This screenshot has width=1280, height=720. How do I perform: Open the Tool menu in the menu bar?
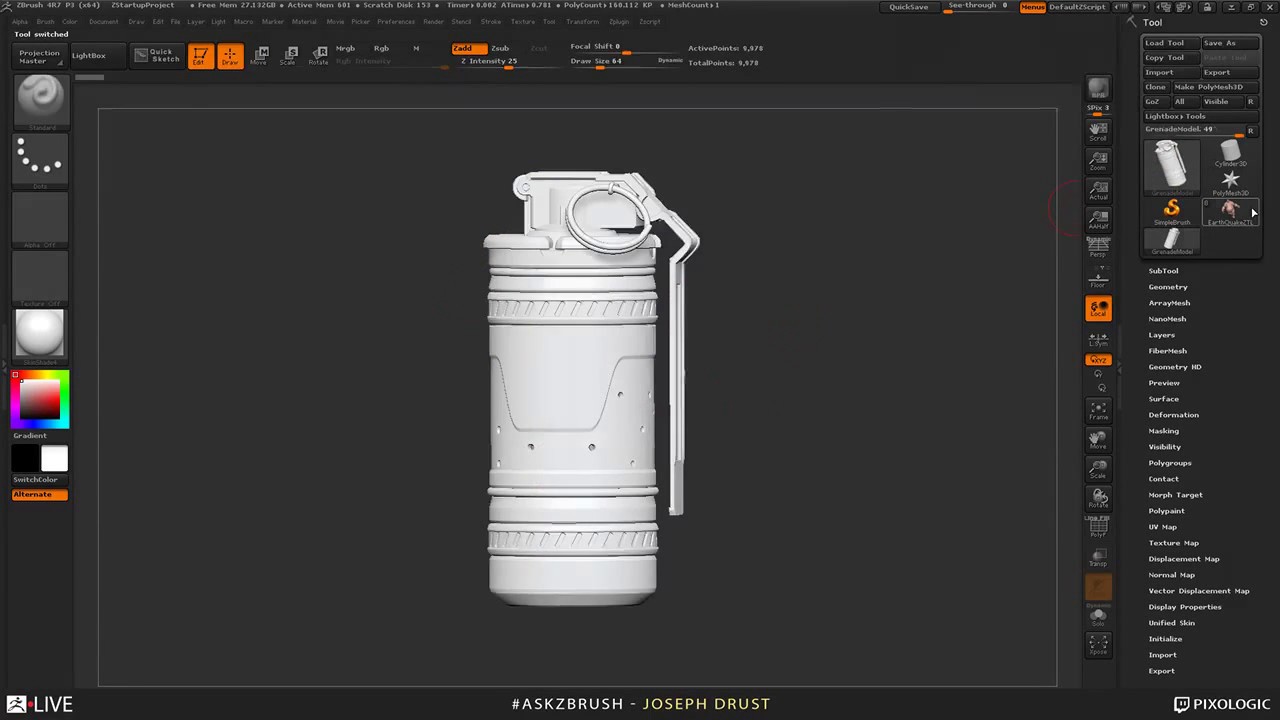coord(548,21)
